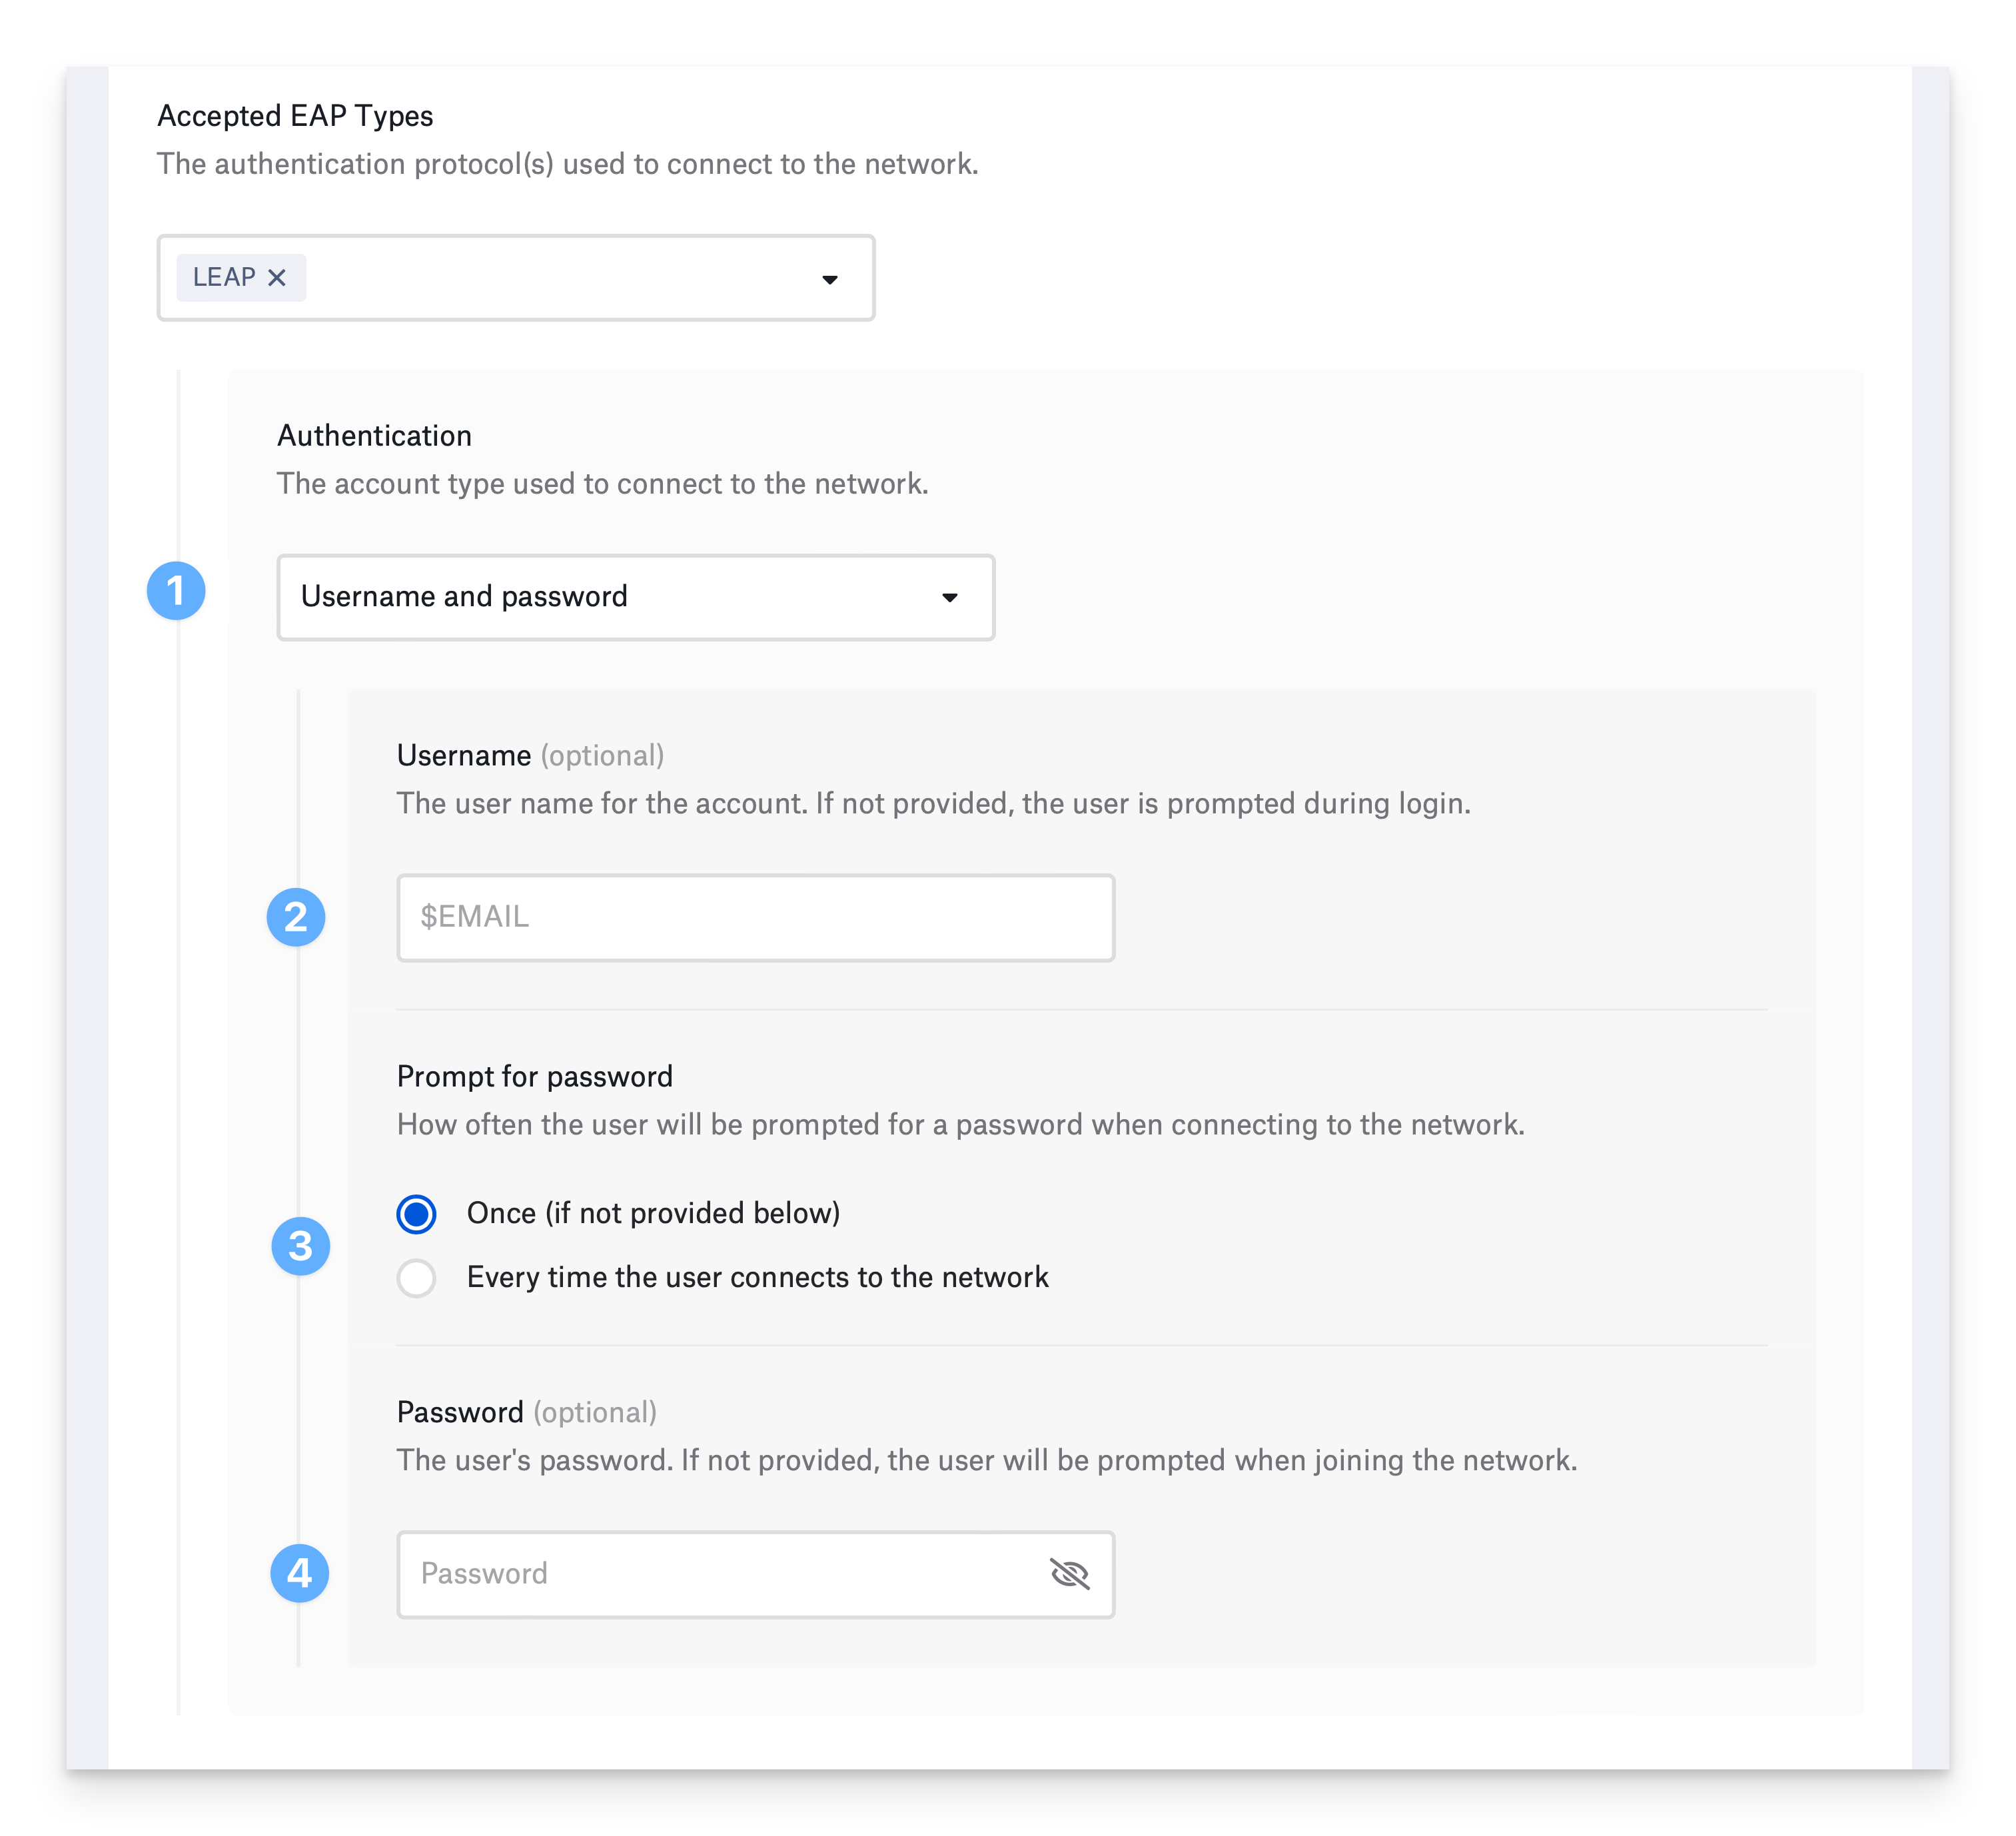Screen dimensions: 2016x1836
Task: Click inside the Accepted EAP Types field
Action: (560, 278)
